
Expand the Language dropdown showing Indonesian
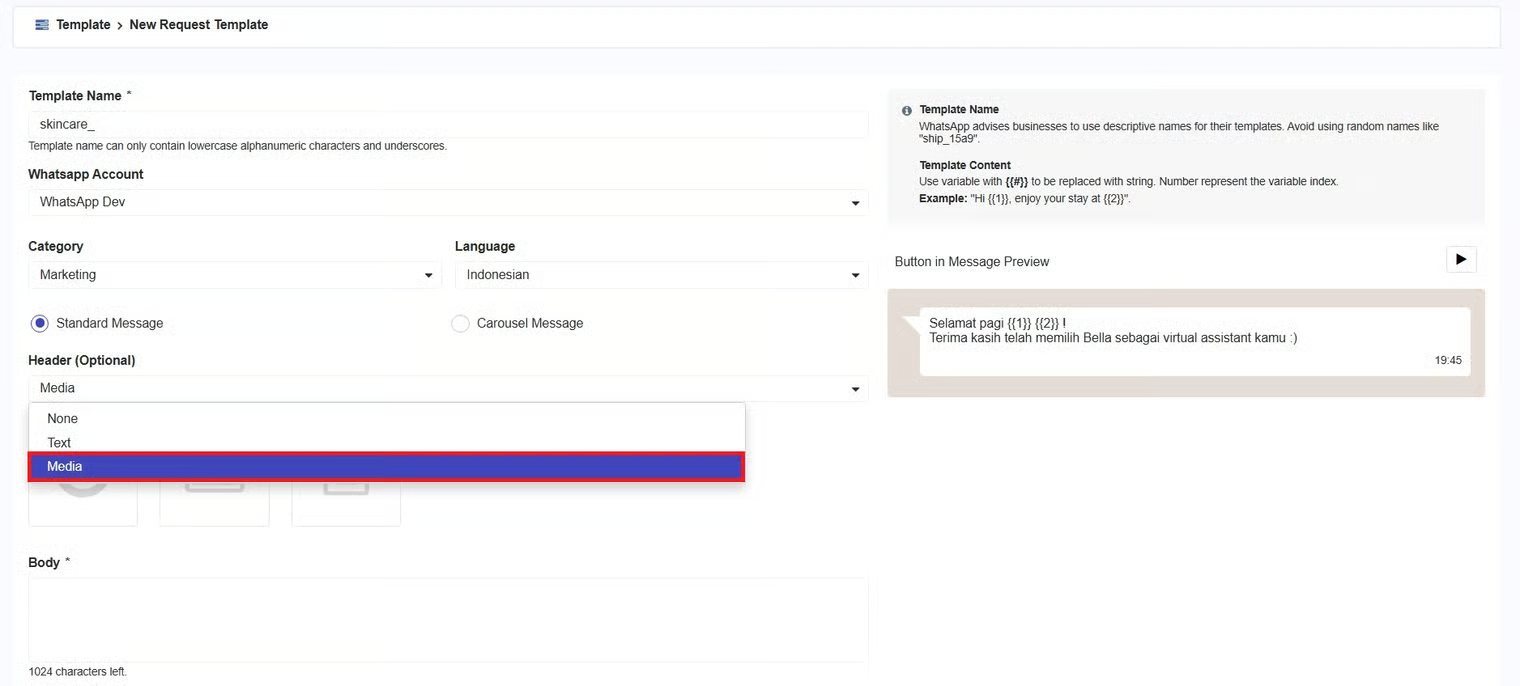tap(660, 275)
